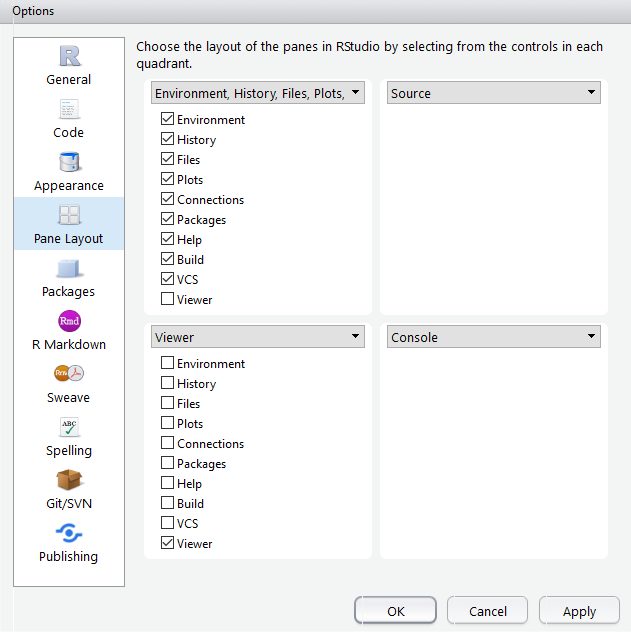The height and width of the screenshot is (632, 631).
Task: Switch to the General label in sidebar
Action: click(x=68, y=79)
